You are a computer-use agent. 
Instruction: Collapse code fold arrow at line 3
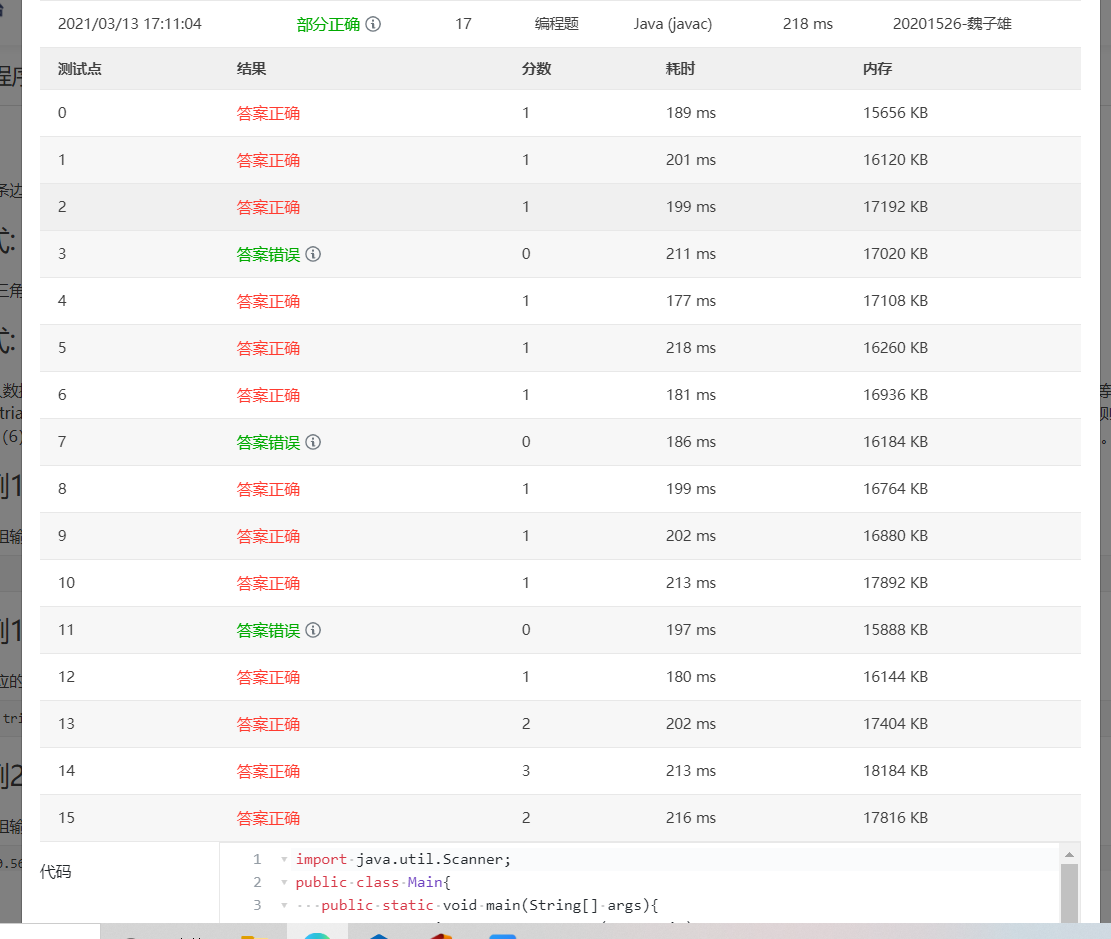[x=284, y=905]
